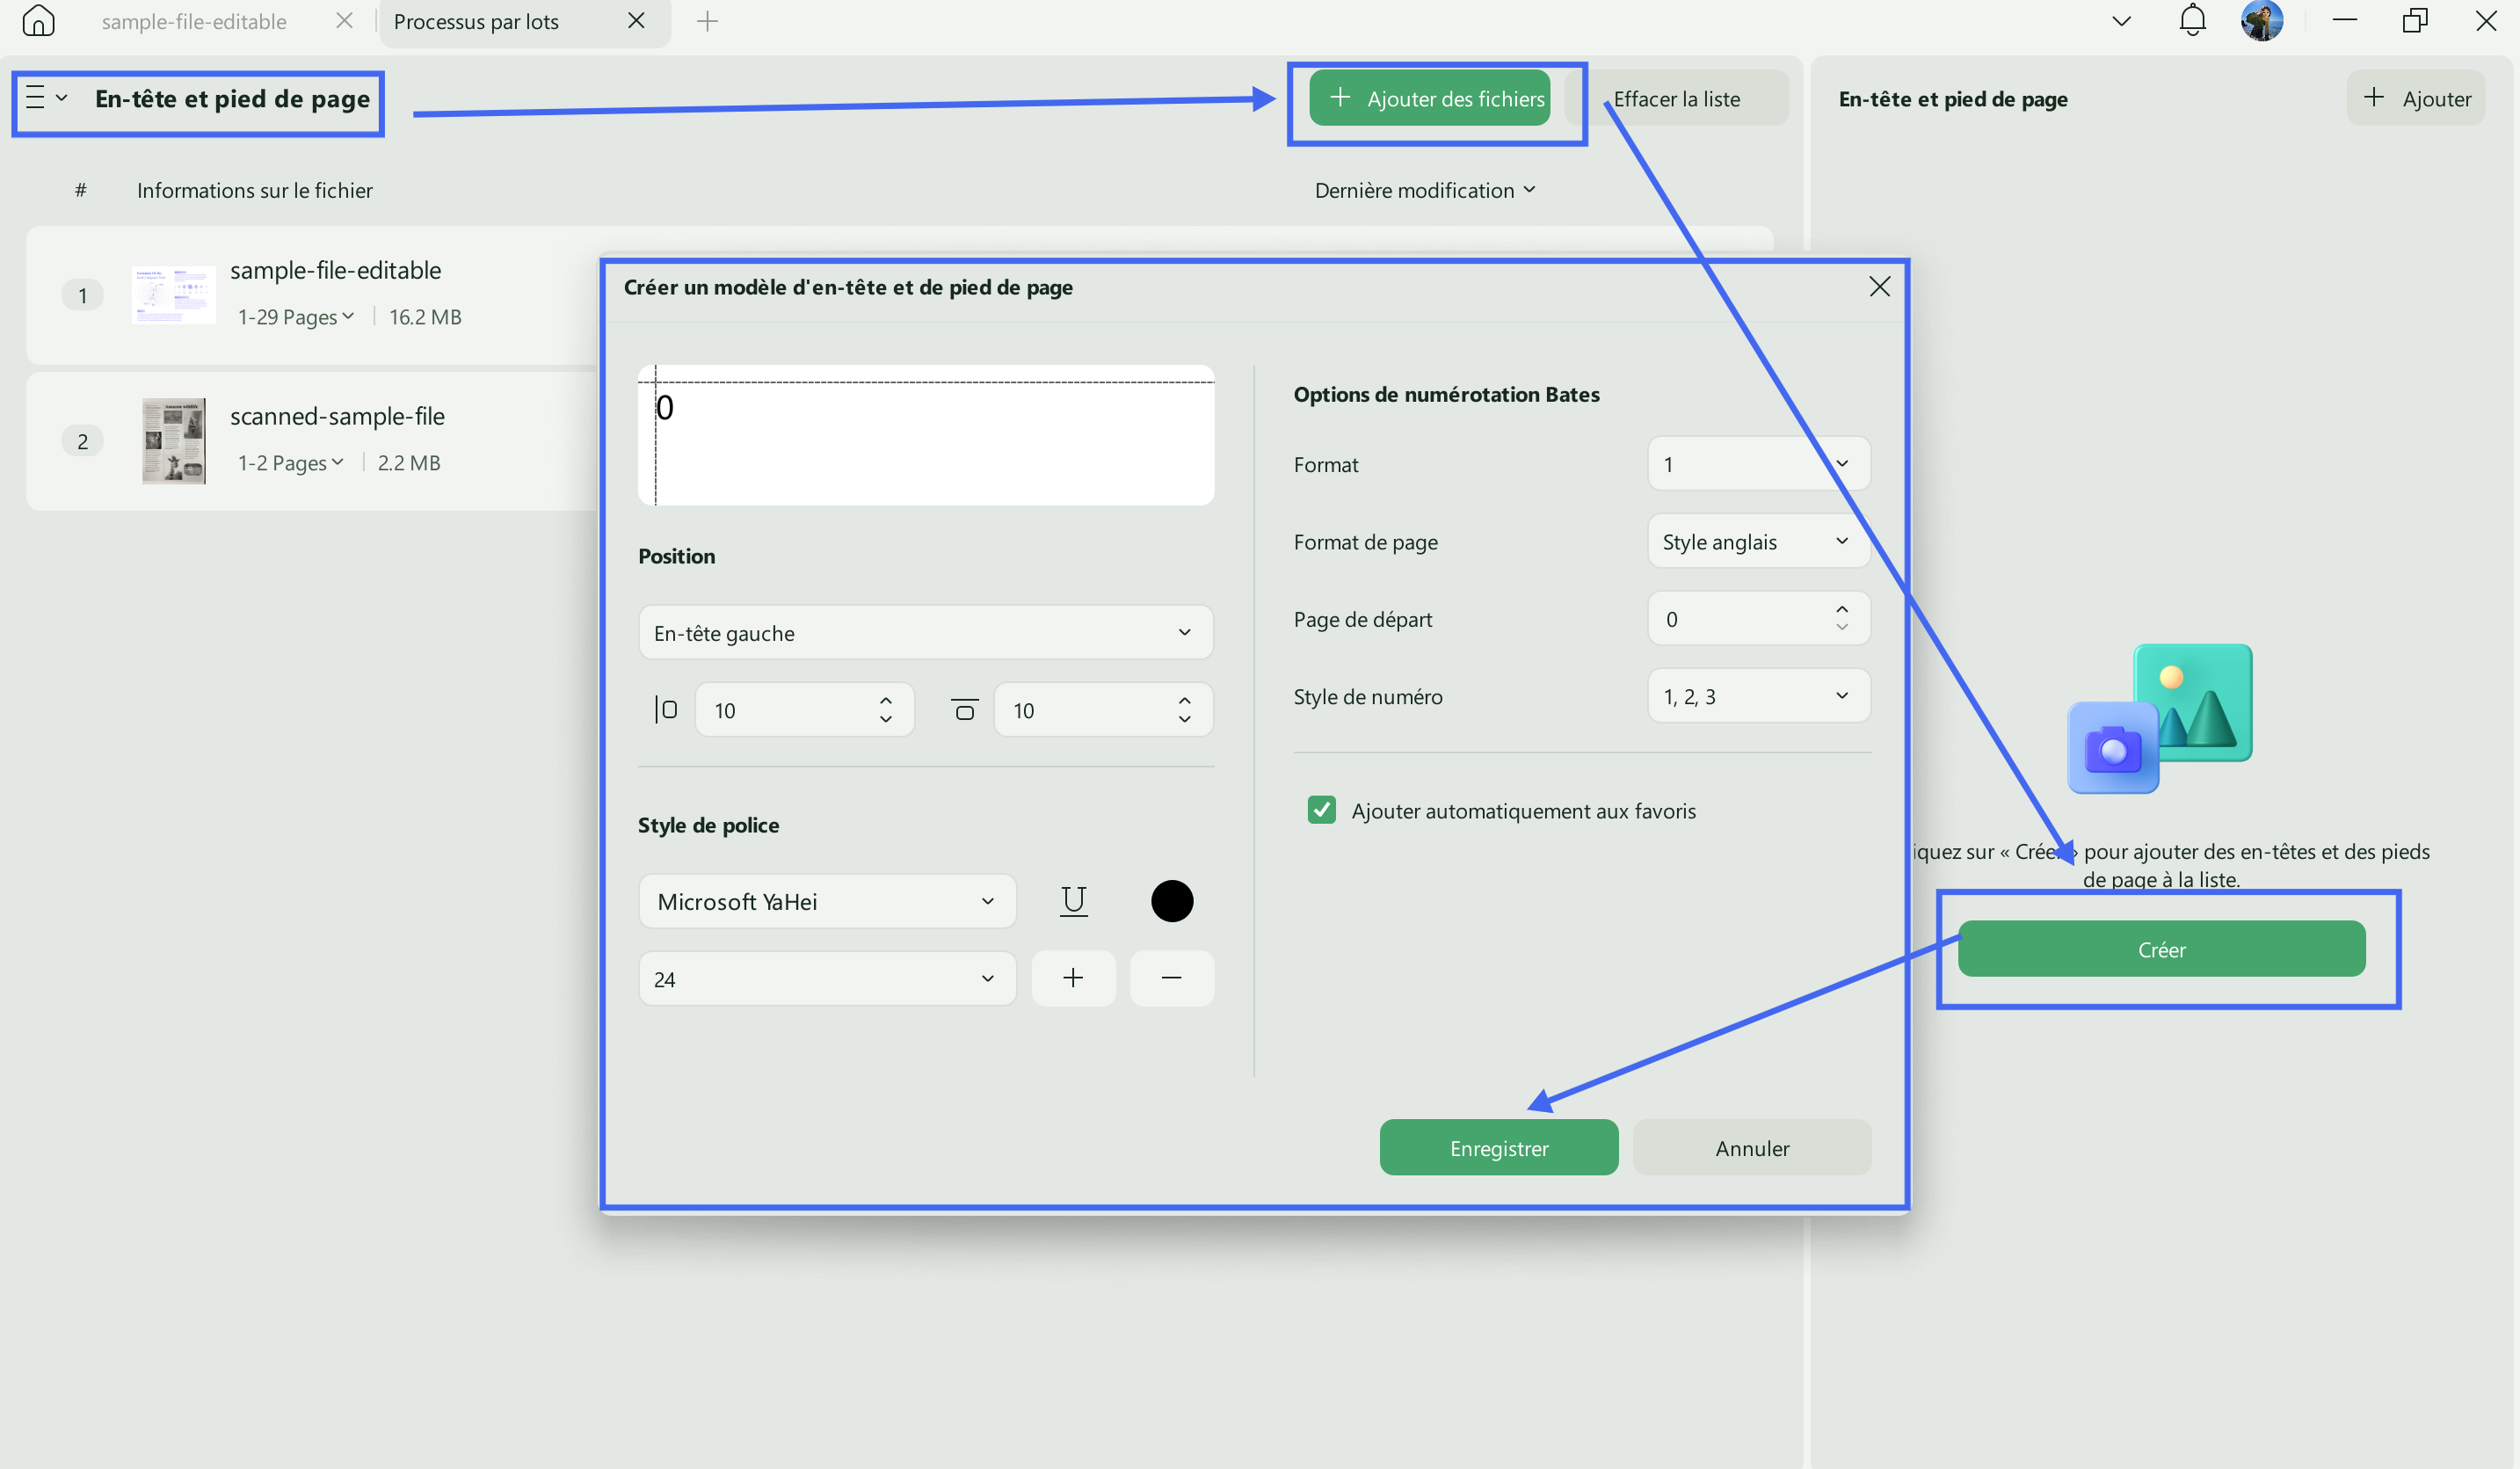Sort by Dernière modification dropdown

[x=1424, y=190]
